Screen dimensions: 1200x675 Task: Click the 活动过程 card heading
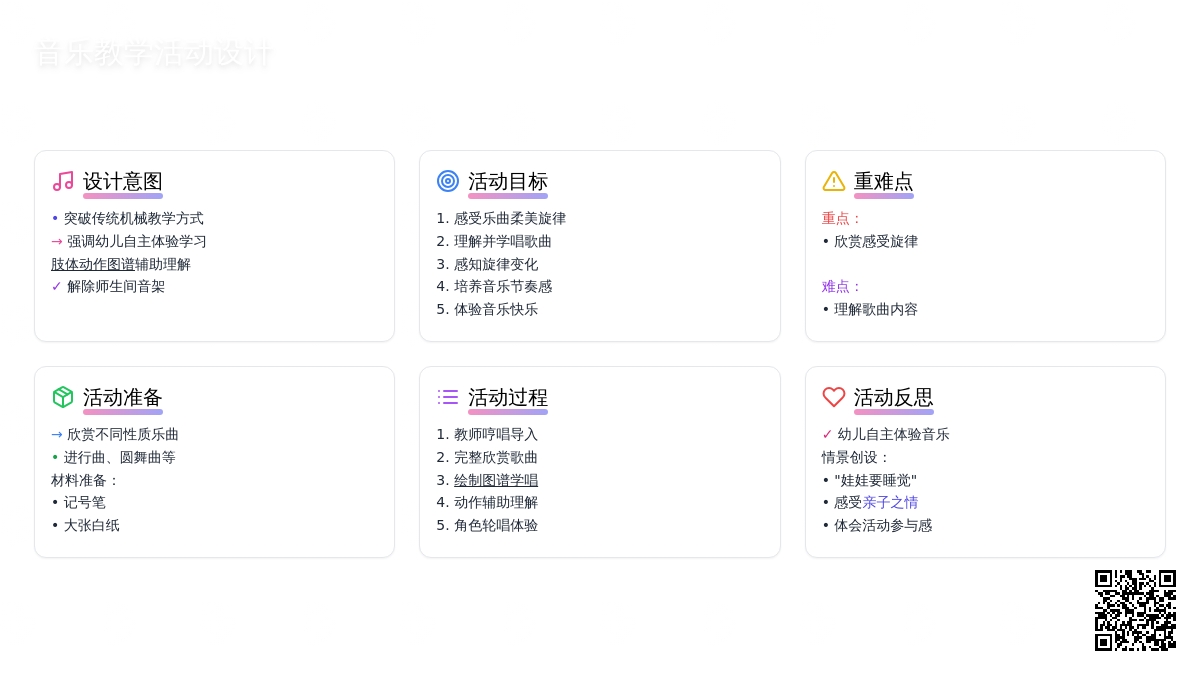(508, 398)
